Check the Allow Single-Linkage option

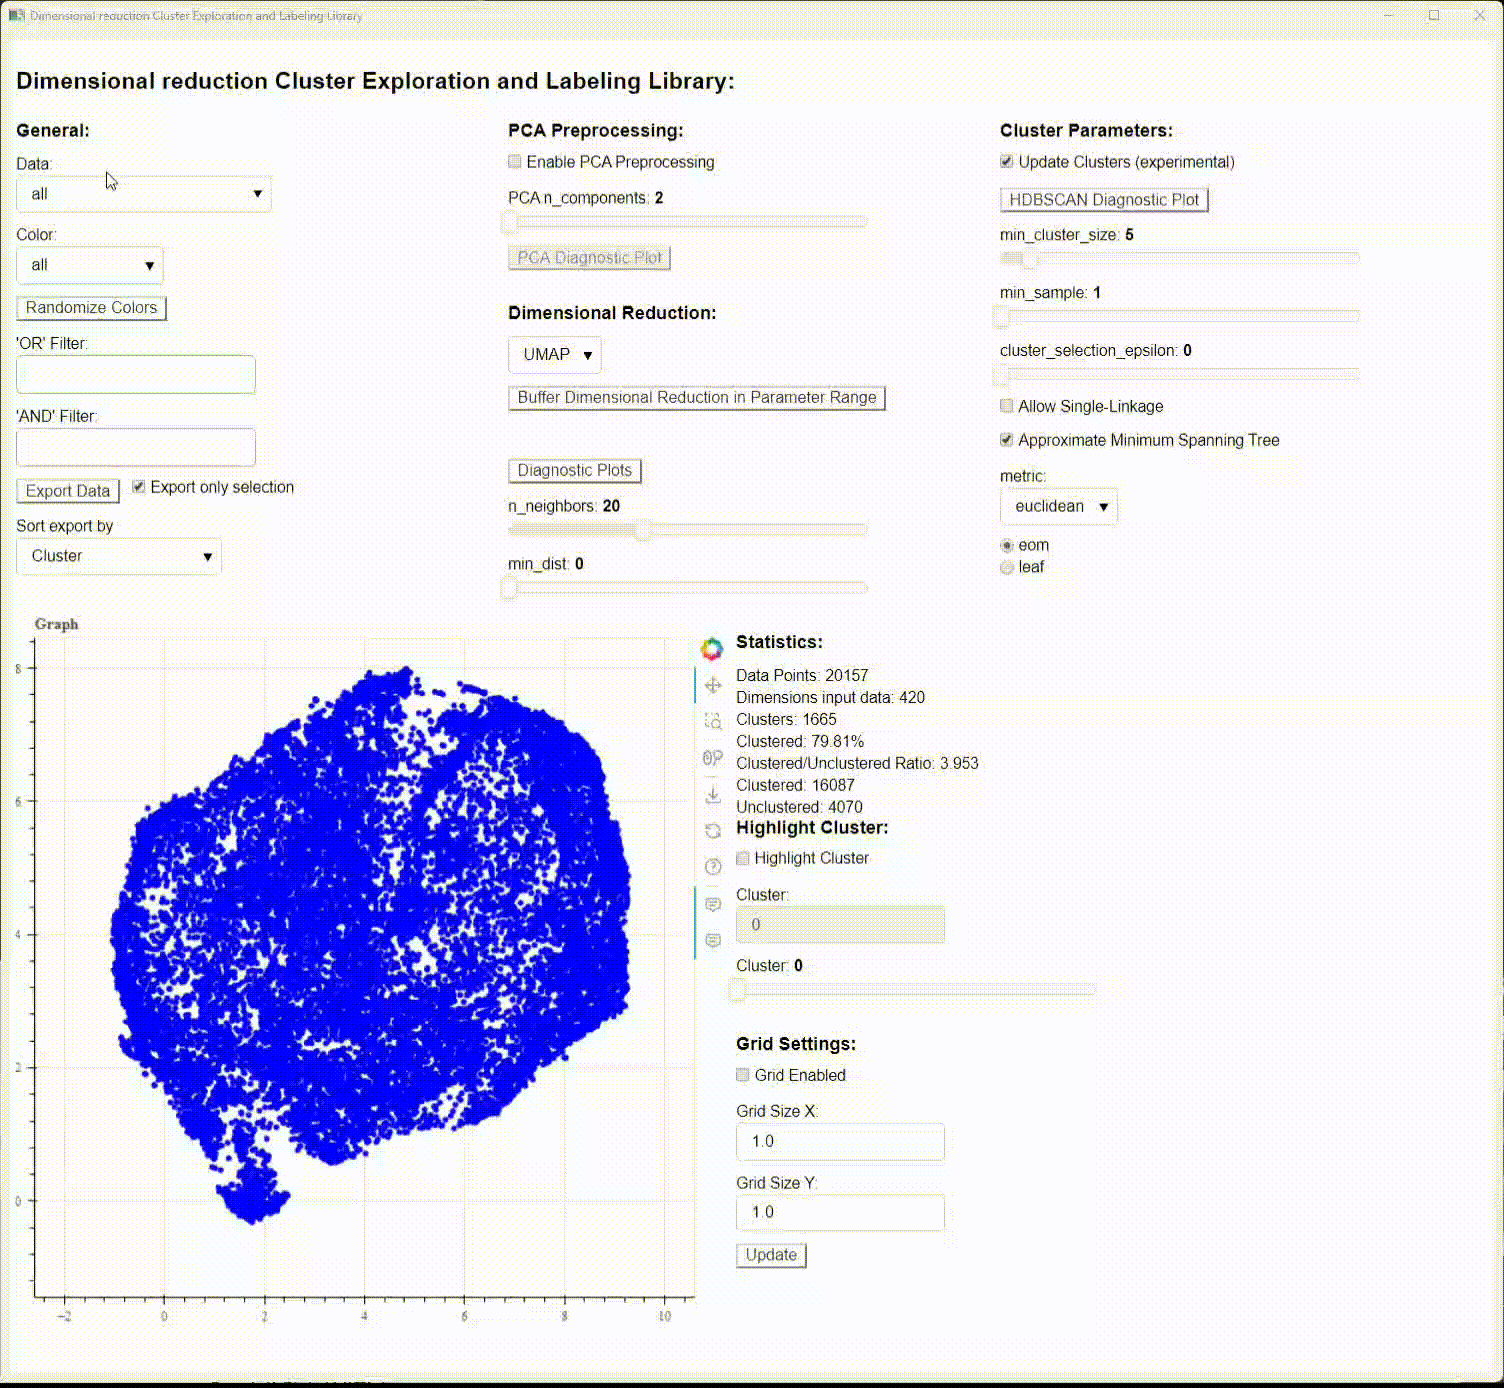coord(1007,406)
